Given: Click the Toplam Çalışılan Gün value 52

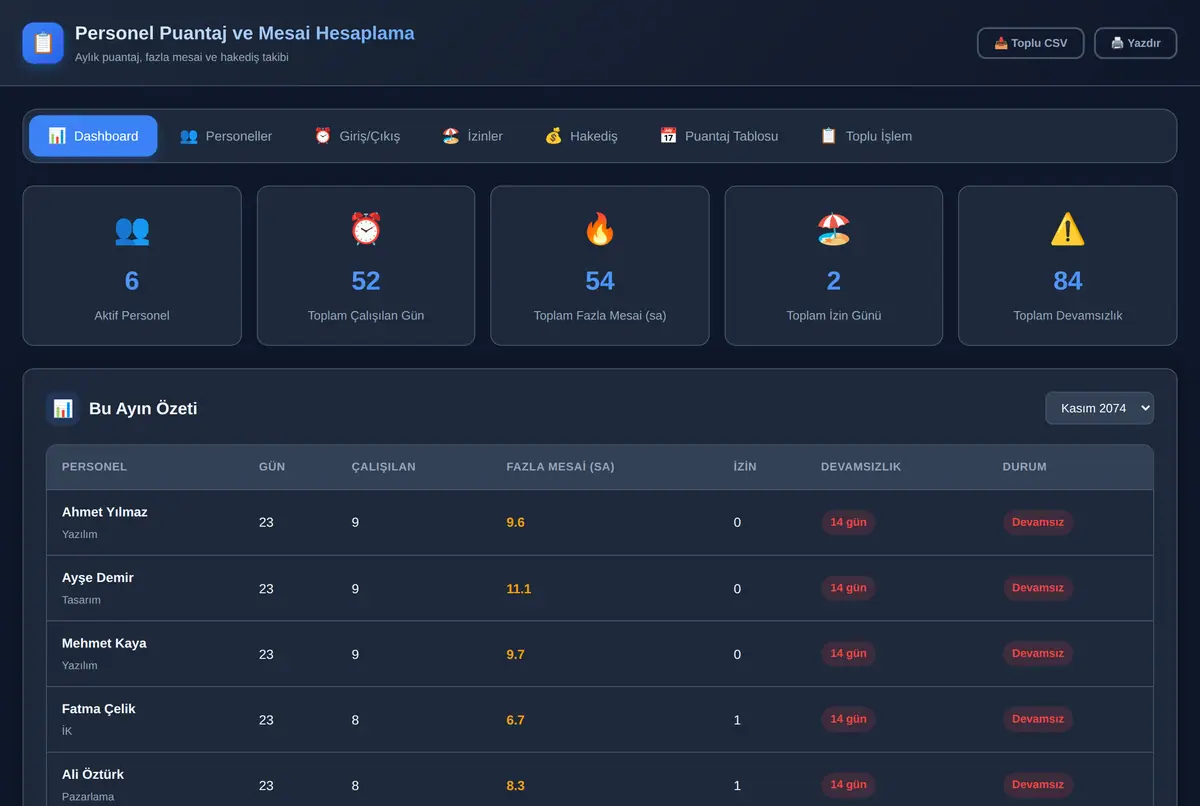Looking at the screenshot, I should (x=366, y=281).
